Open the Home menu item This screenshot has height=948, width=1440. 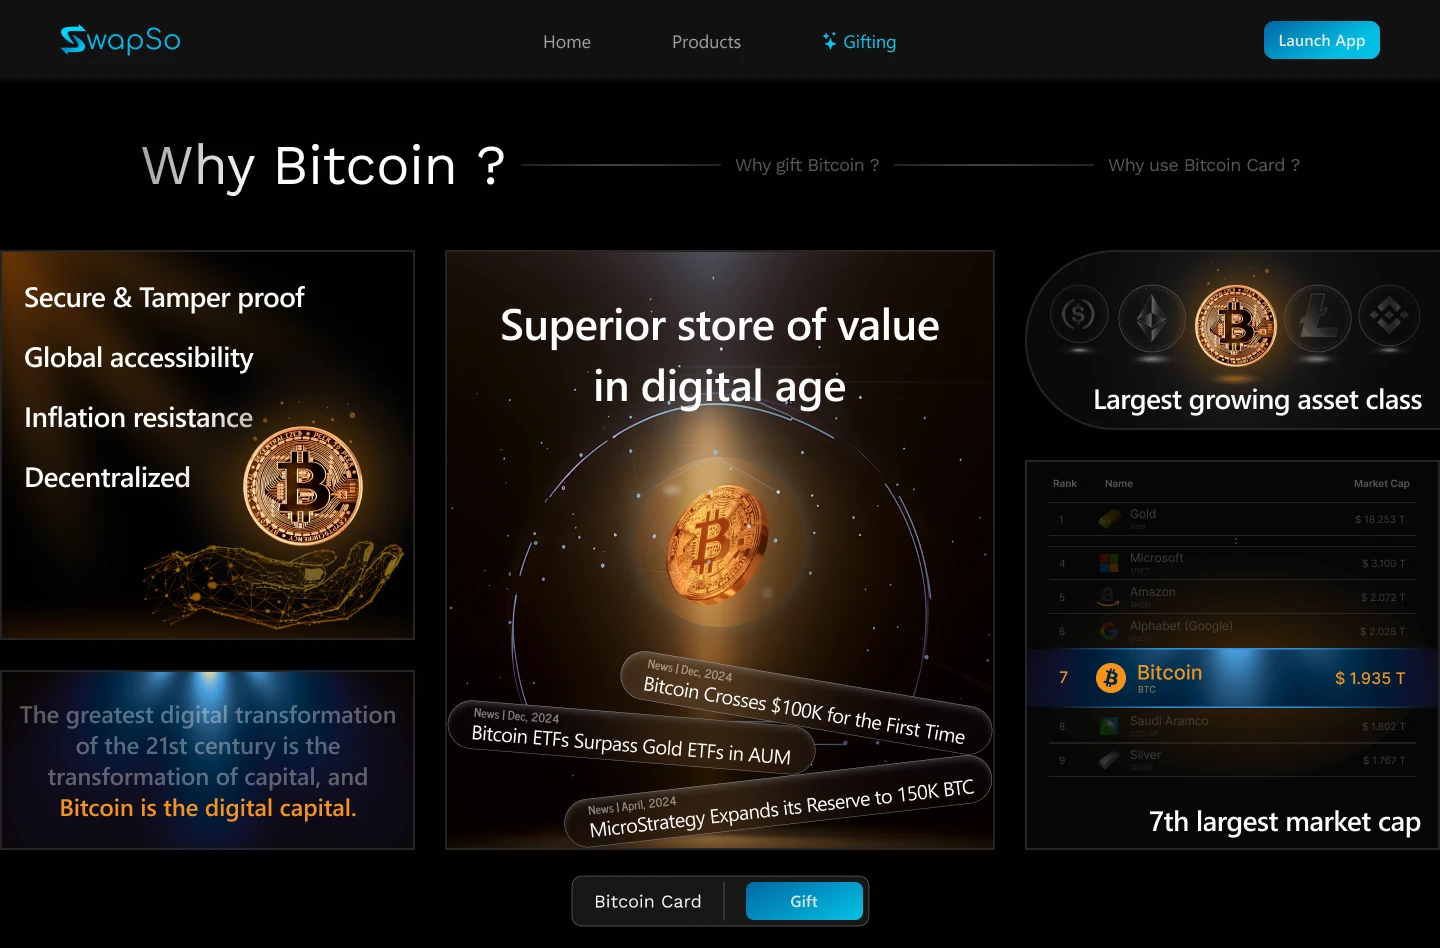[x=567, y=42]
